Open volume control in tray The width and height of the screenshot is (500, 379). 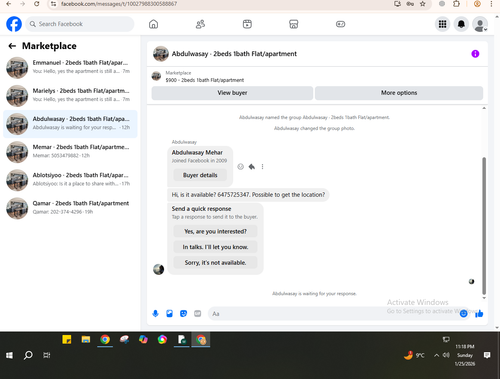coord(446,355)
